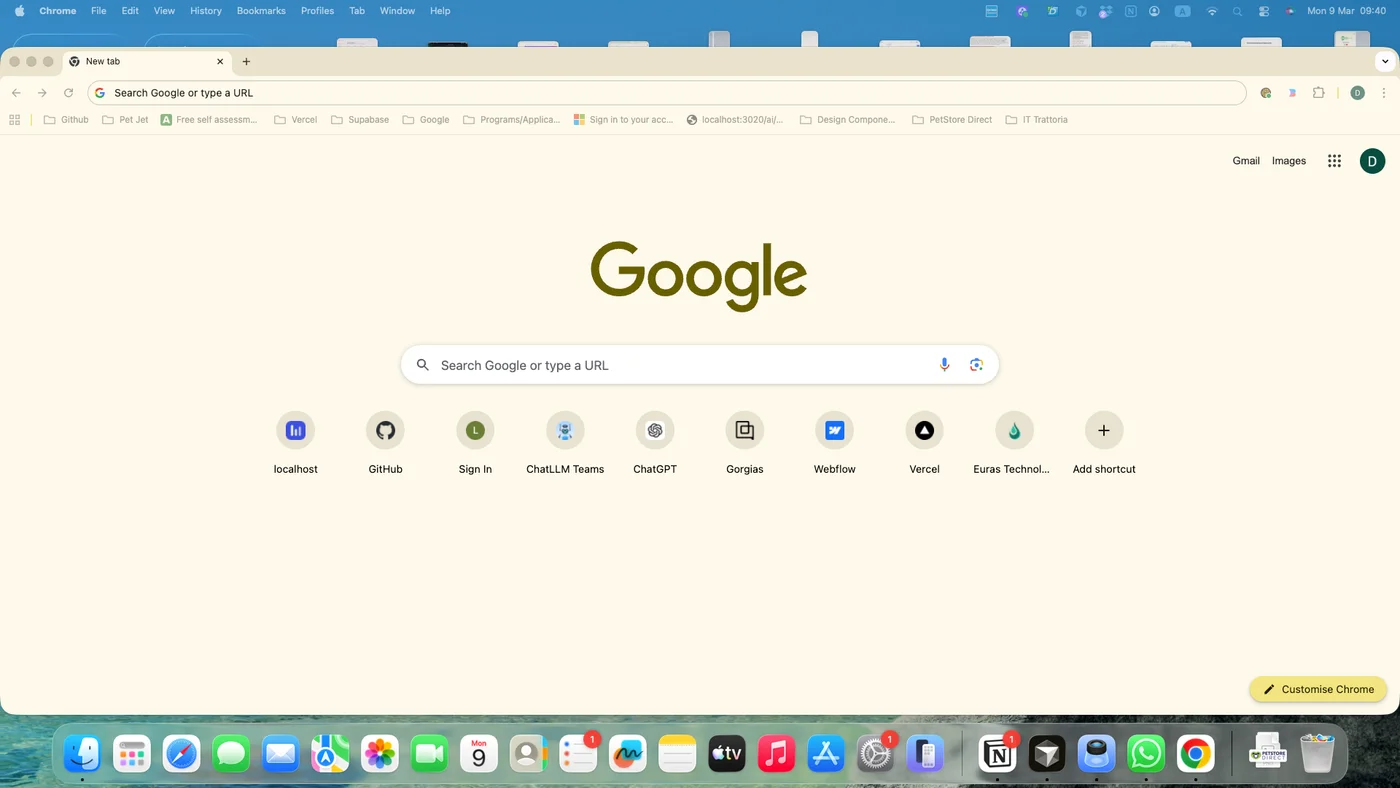Open the ChatGPT shortcut tile
This screenshot has height=788, width=1400.
coord(655,443)
